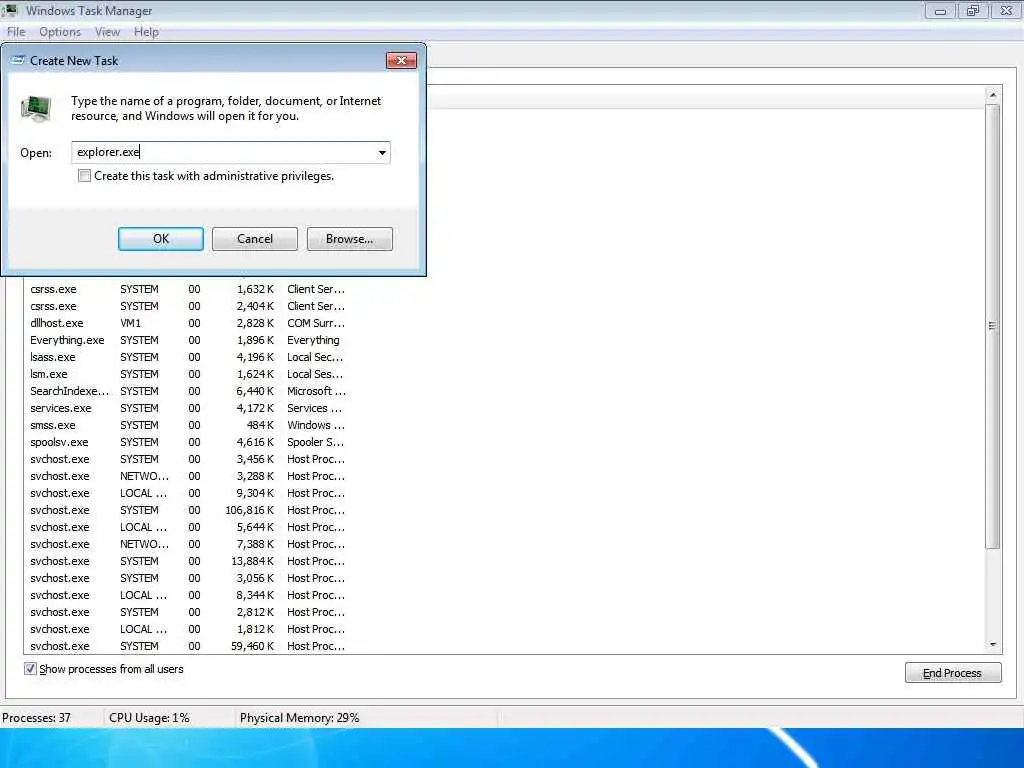Screen dimensions: 1024x768
Task: Select svchost.exe using 59,460 K memory
Action: [x=187, y=646]
